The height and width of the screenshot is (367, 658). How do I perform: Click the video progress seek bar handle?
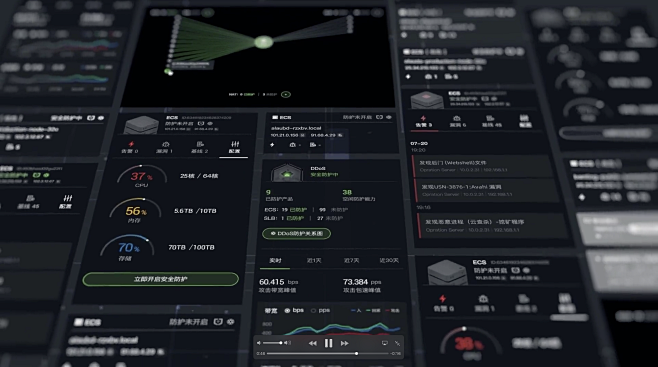[356, 354]
